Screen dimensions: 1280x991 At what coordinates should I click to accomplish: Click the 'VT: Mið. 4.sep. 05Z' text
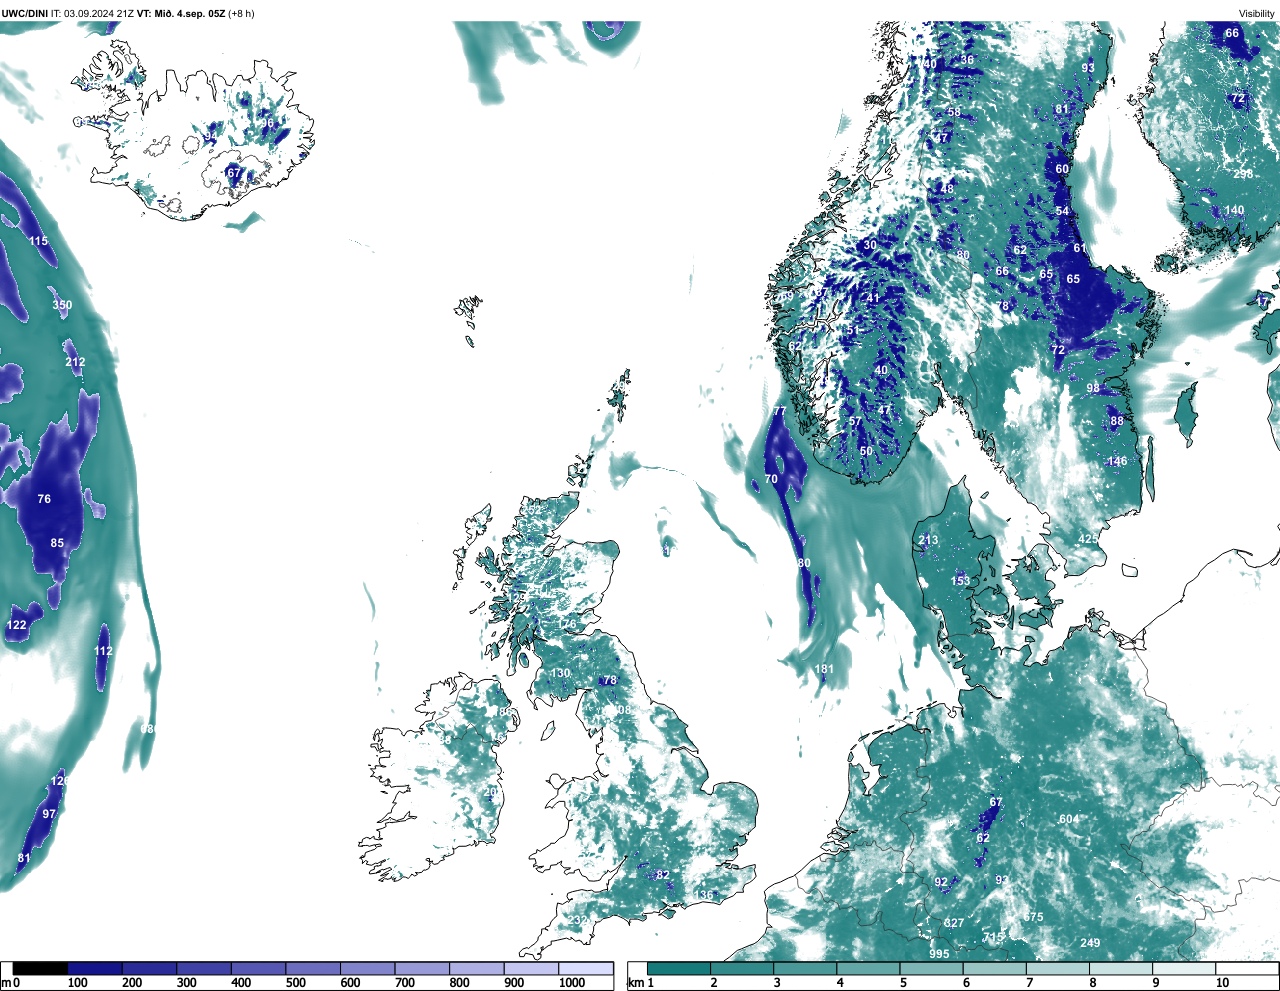pos(182,14)
